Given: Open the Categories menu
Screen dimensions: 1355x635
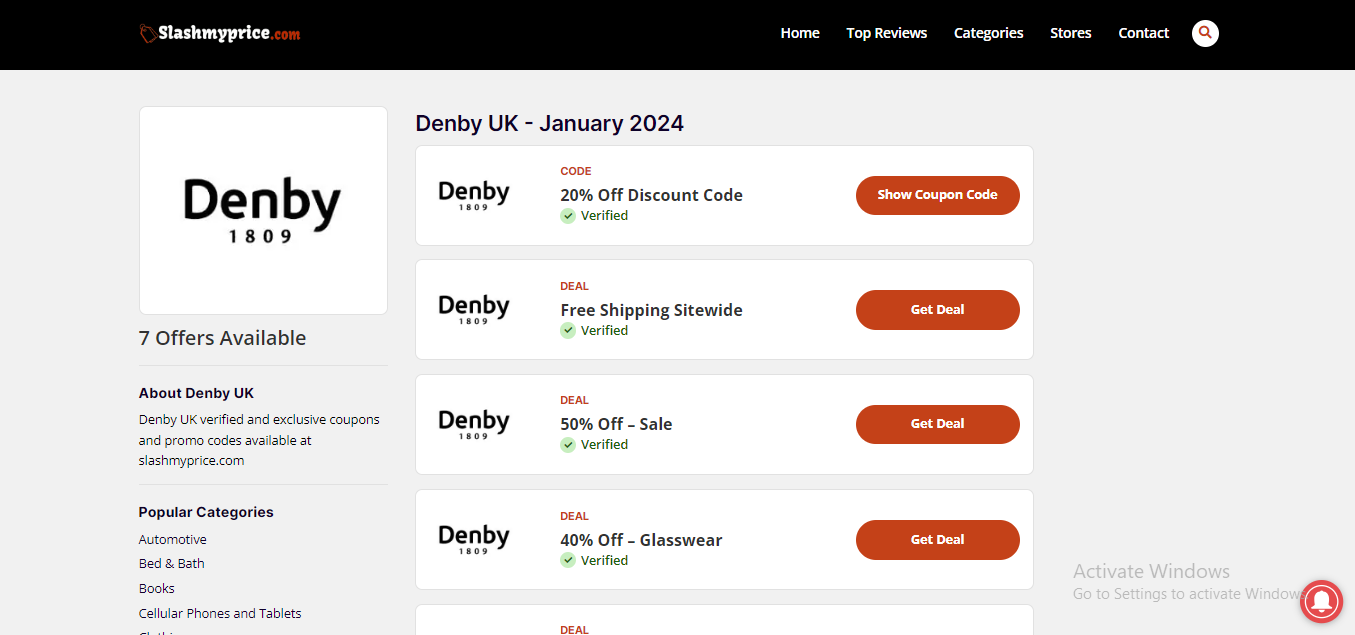Looking at the screenshot, I should coord(988,33).
